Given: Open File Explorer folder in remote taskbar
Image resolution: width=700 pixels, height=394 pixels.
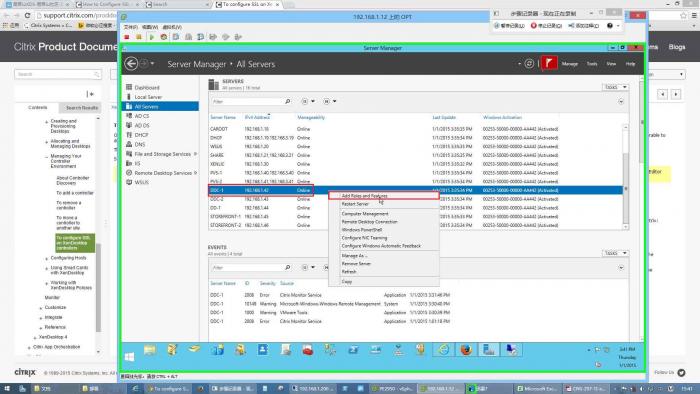Looking at the screenshot, I should coord(150,350).
